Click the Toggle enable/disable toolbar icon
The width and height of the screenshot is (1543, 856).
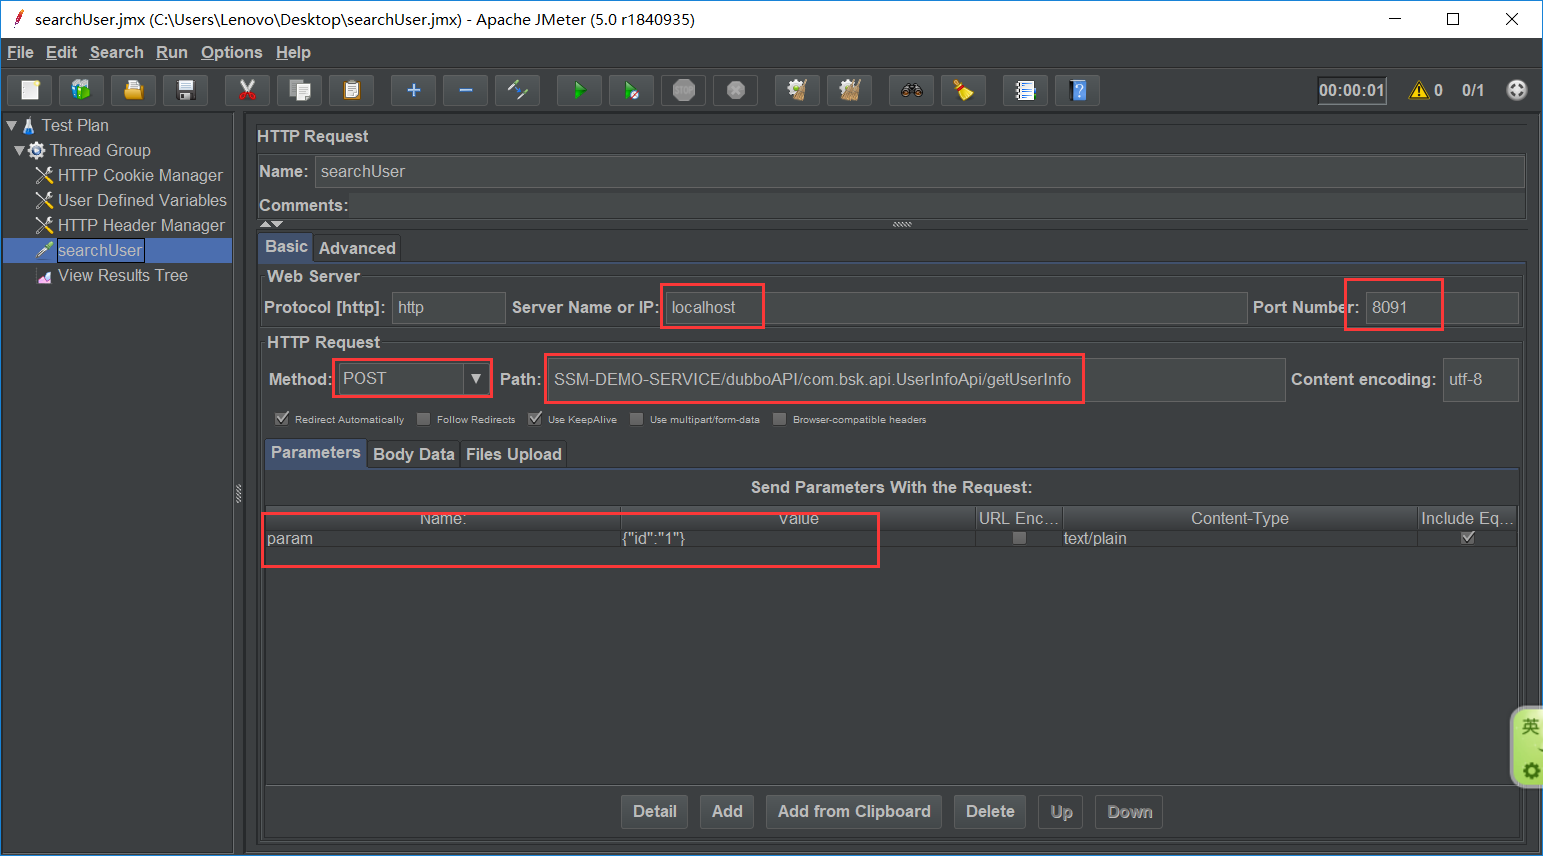pos(518,90)
